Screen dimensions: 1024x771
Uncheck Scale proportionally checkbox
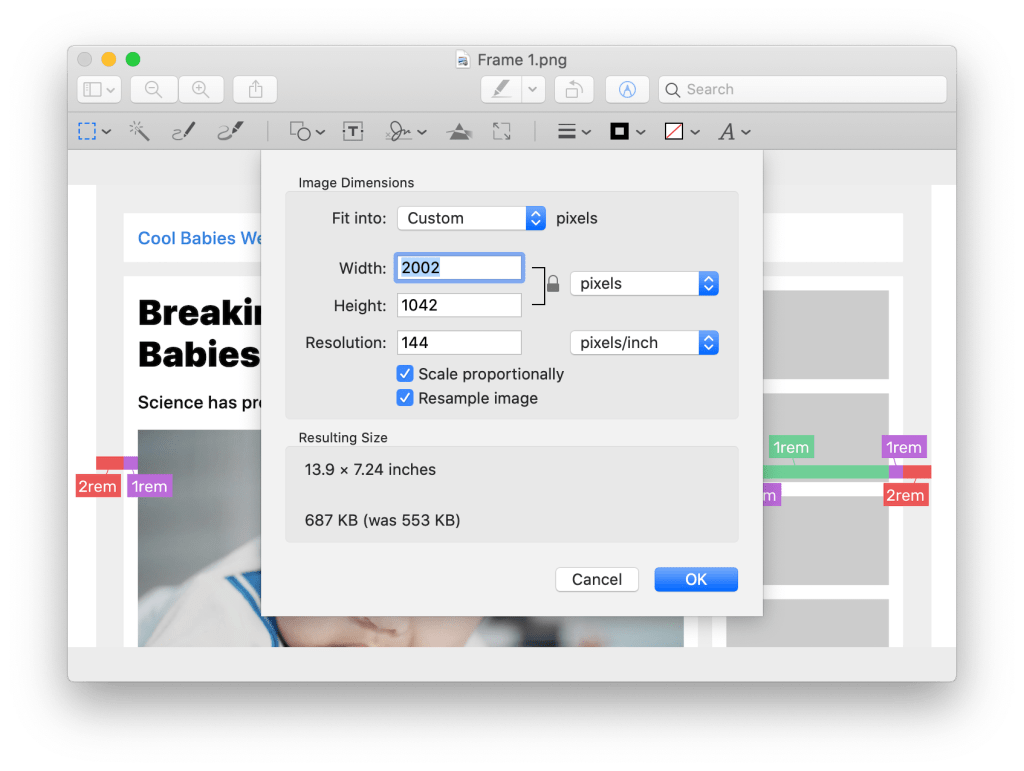(x=405, y=373)
